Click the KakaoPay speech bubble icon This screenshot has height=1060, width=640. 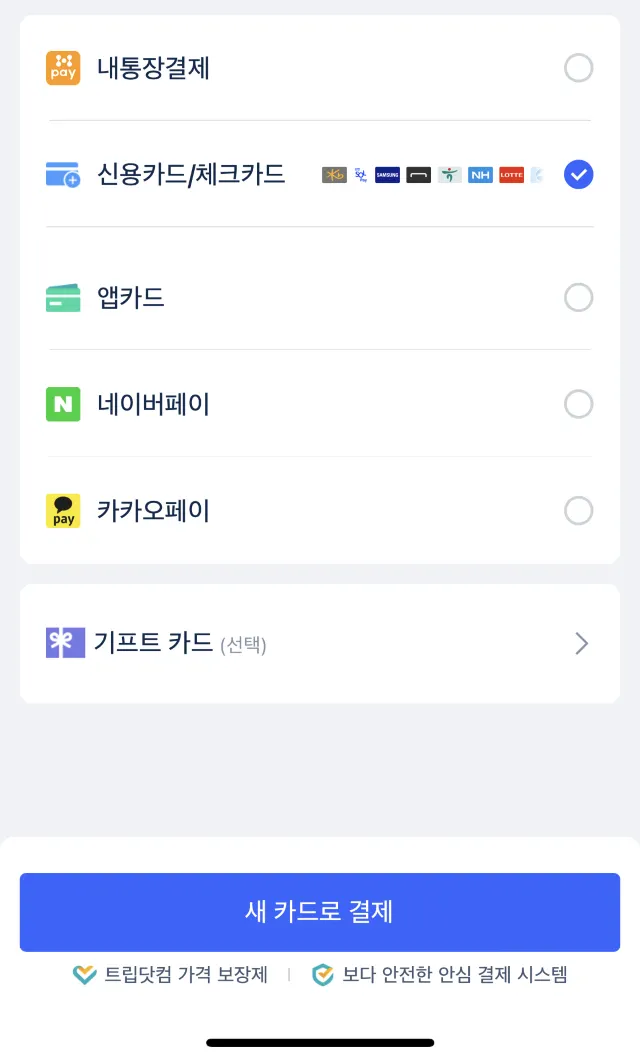pos(61,510)
